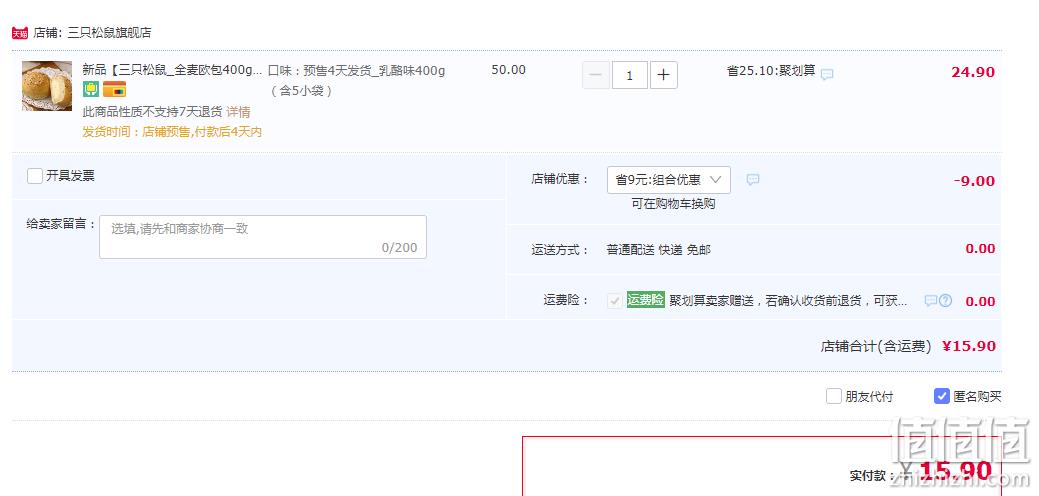
Task: Toggle the 运费险 shipping insurance checkbox
Action: [615, 301]
